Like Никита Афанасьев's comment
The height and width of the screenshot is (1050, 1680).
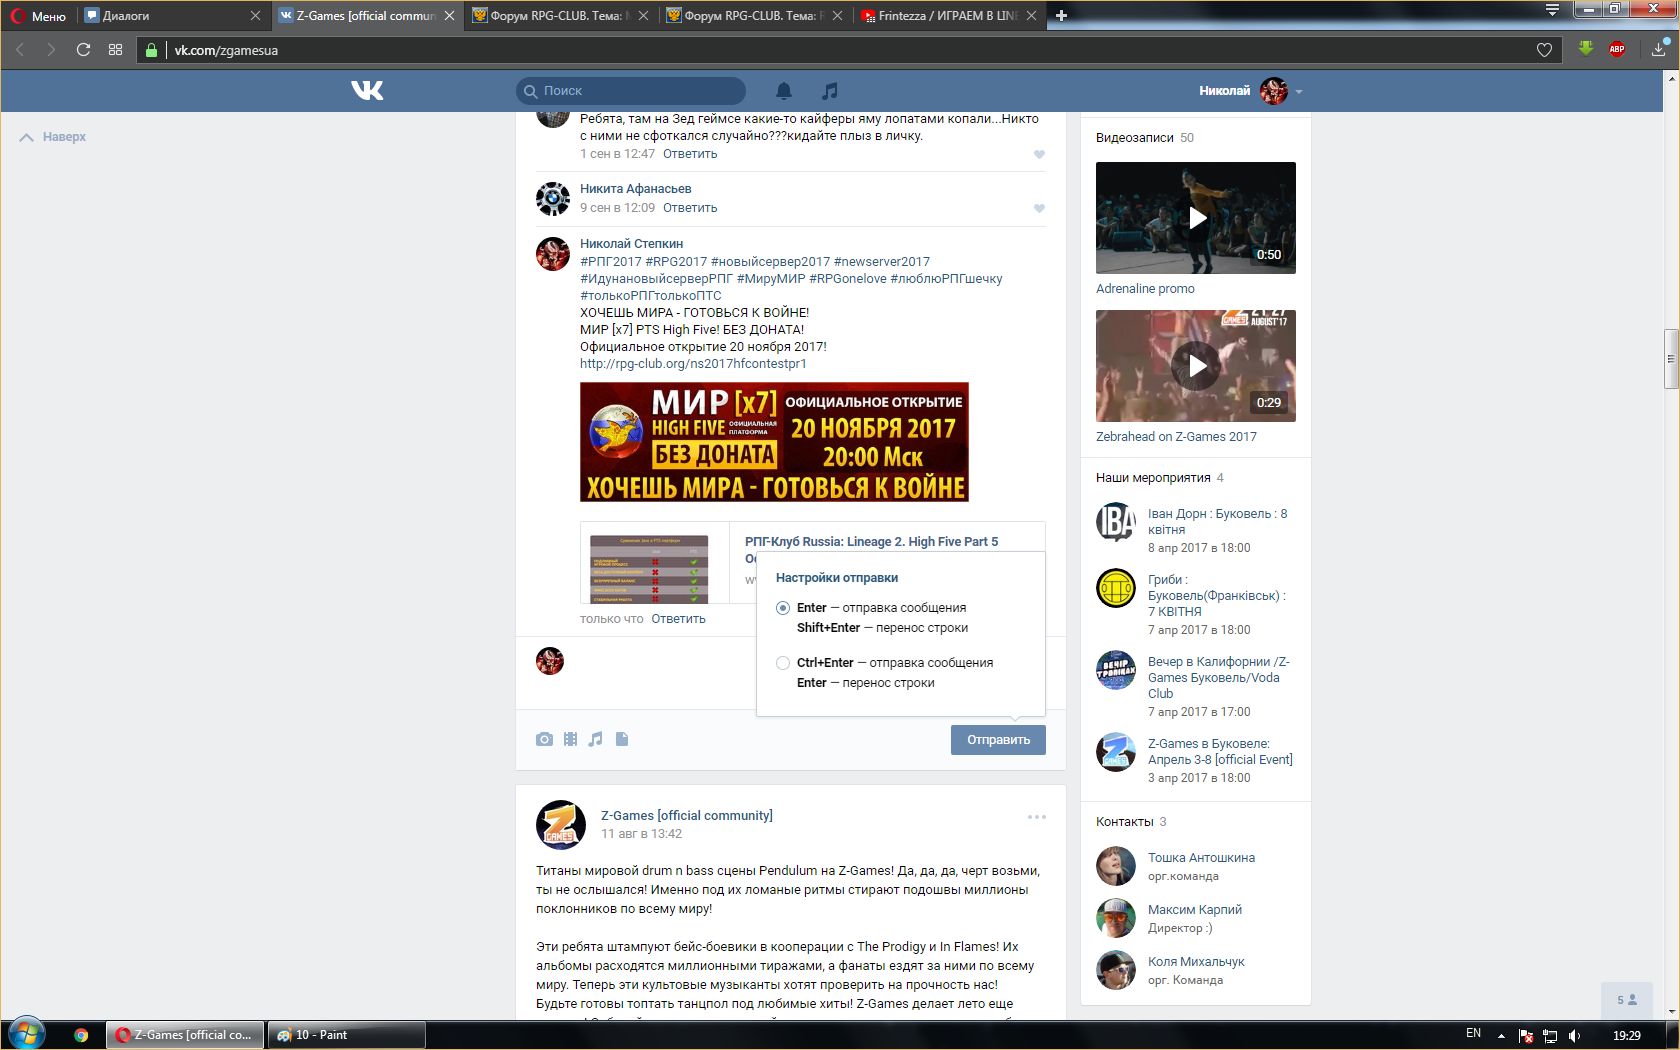[1039, 208]
